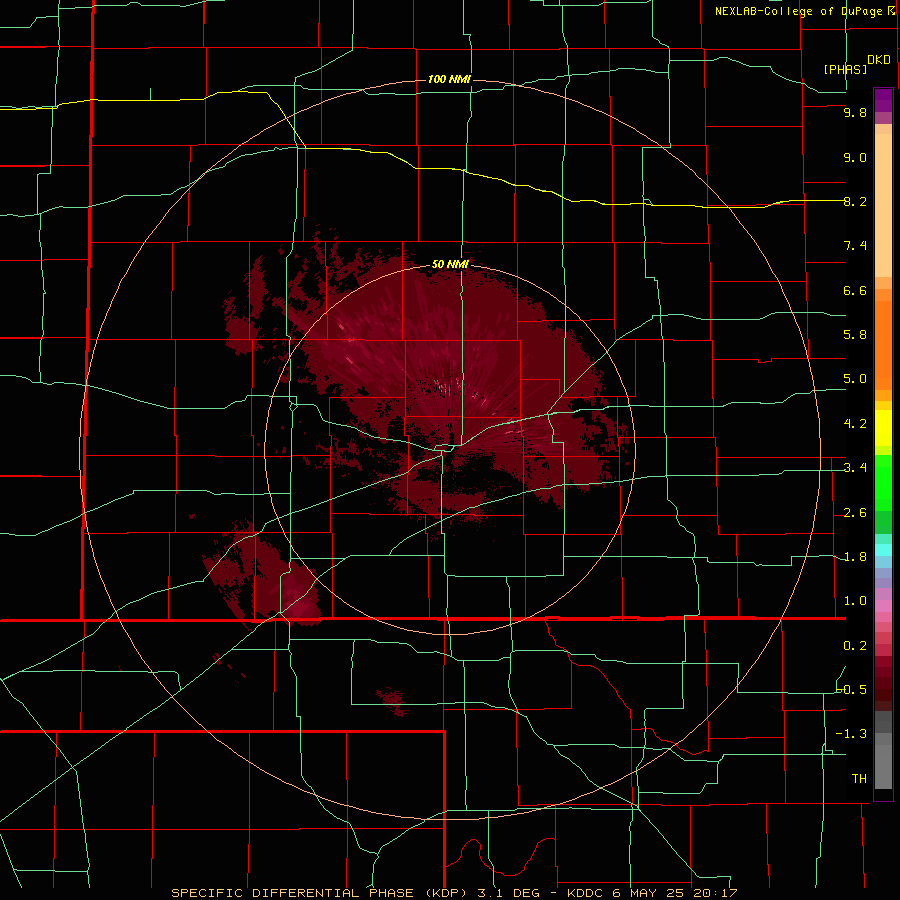Screen dimensions: 900x900
Task: Click the 0.2 scale value
Action: [855, 646]
